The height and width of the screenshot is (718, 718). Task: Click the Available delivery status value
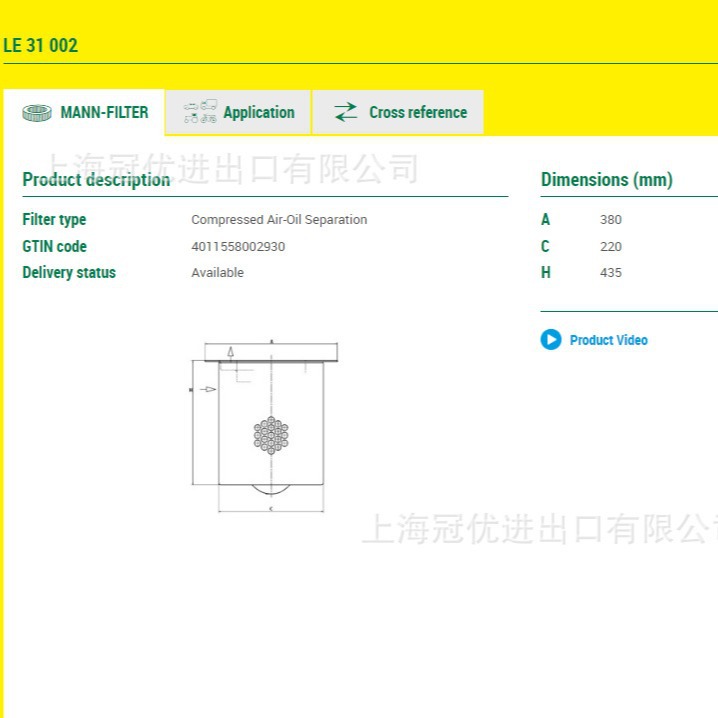218,273
